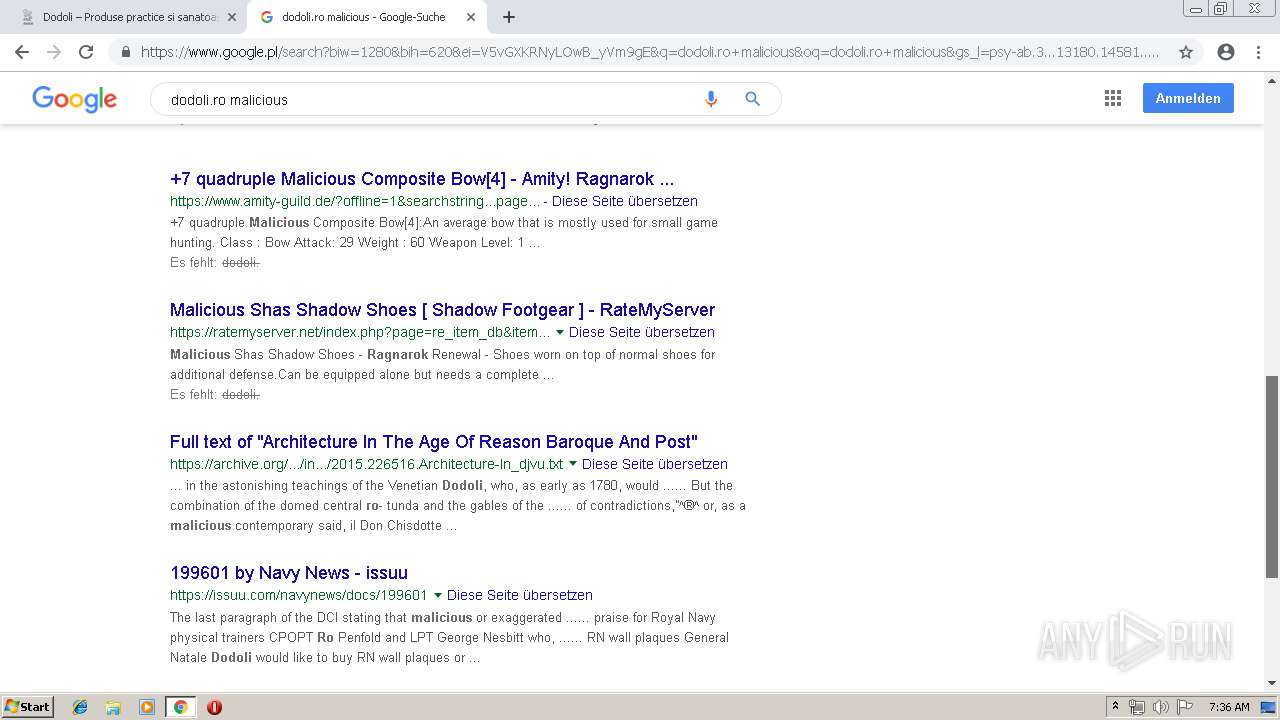
Task: Click the amity-guild.de green URL
Action: click(355, 201)
